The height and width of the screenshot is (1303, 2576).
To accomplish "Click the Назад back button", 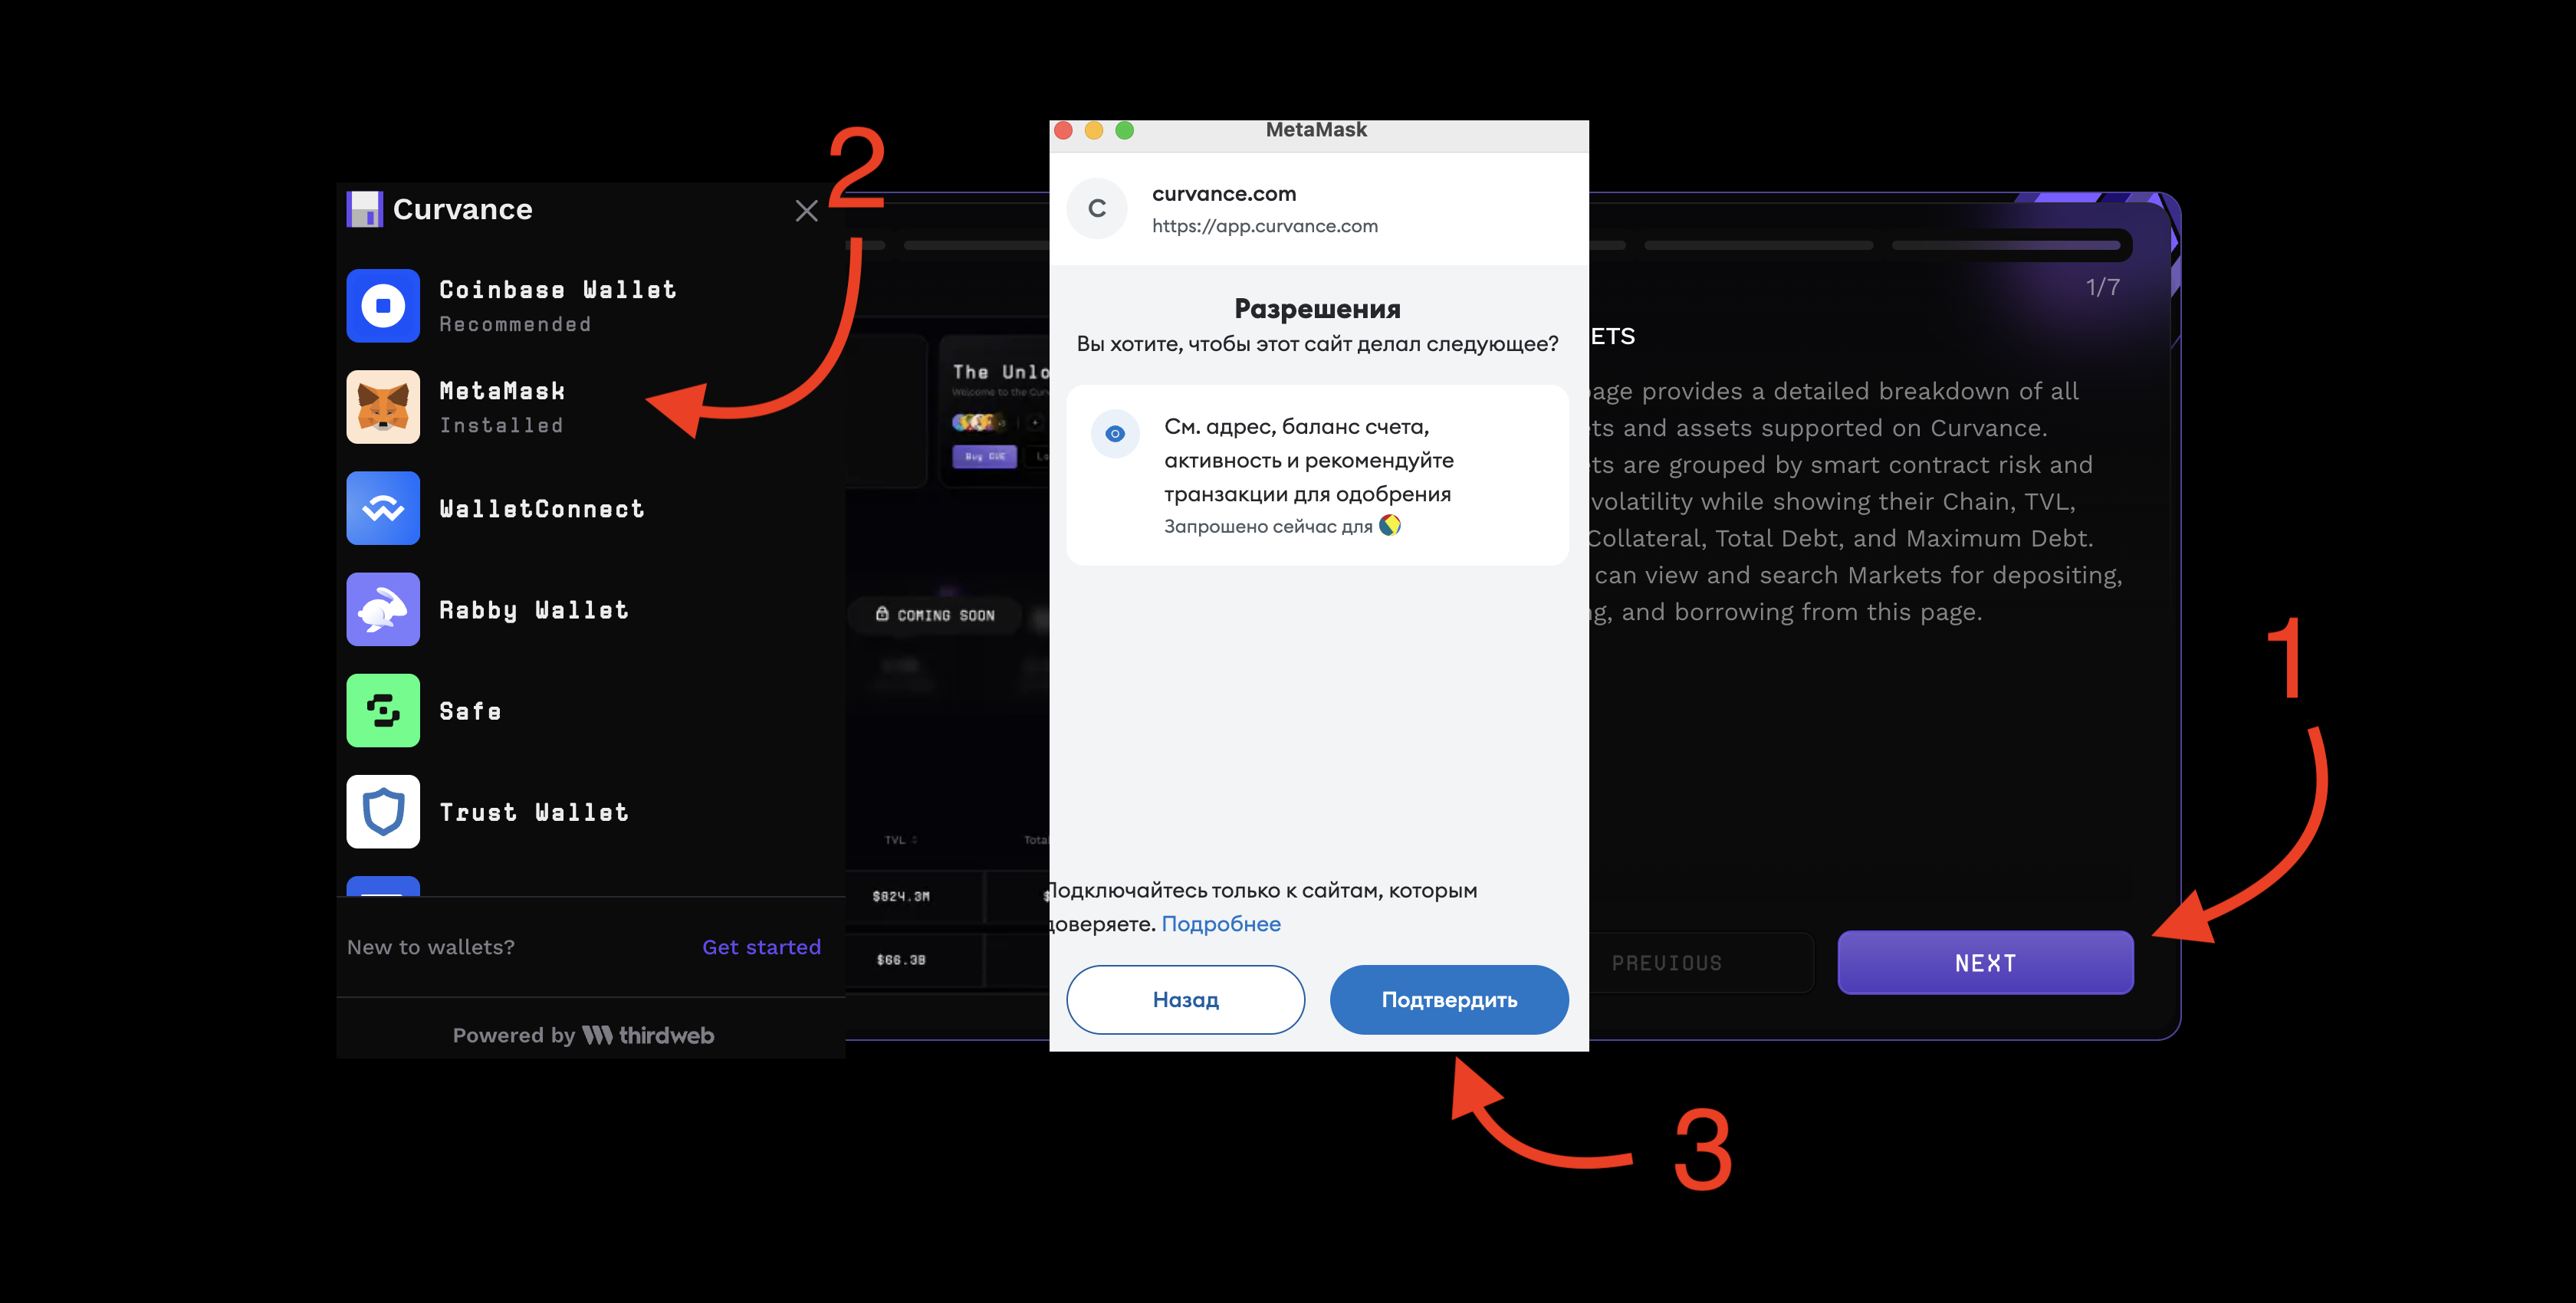I will point(1186,999).
